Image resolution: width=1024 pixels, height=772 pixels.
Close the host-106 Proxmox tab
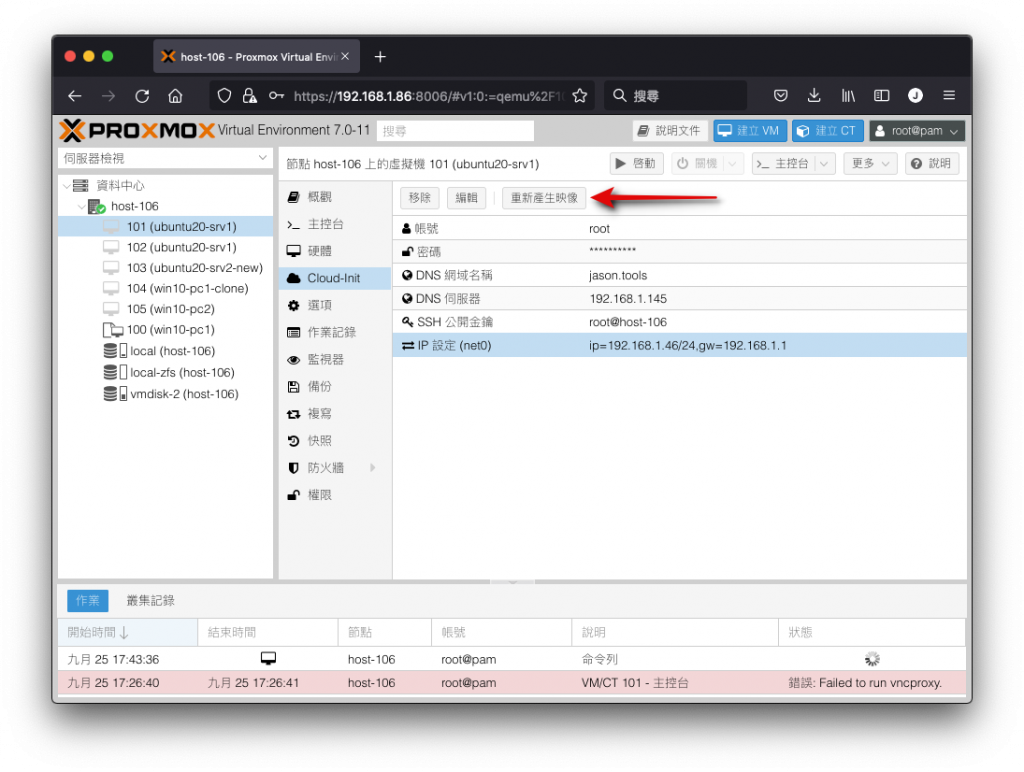pyautogui.click(x=345, y=57)
